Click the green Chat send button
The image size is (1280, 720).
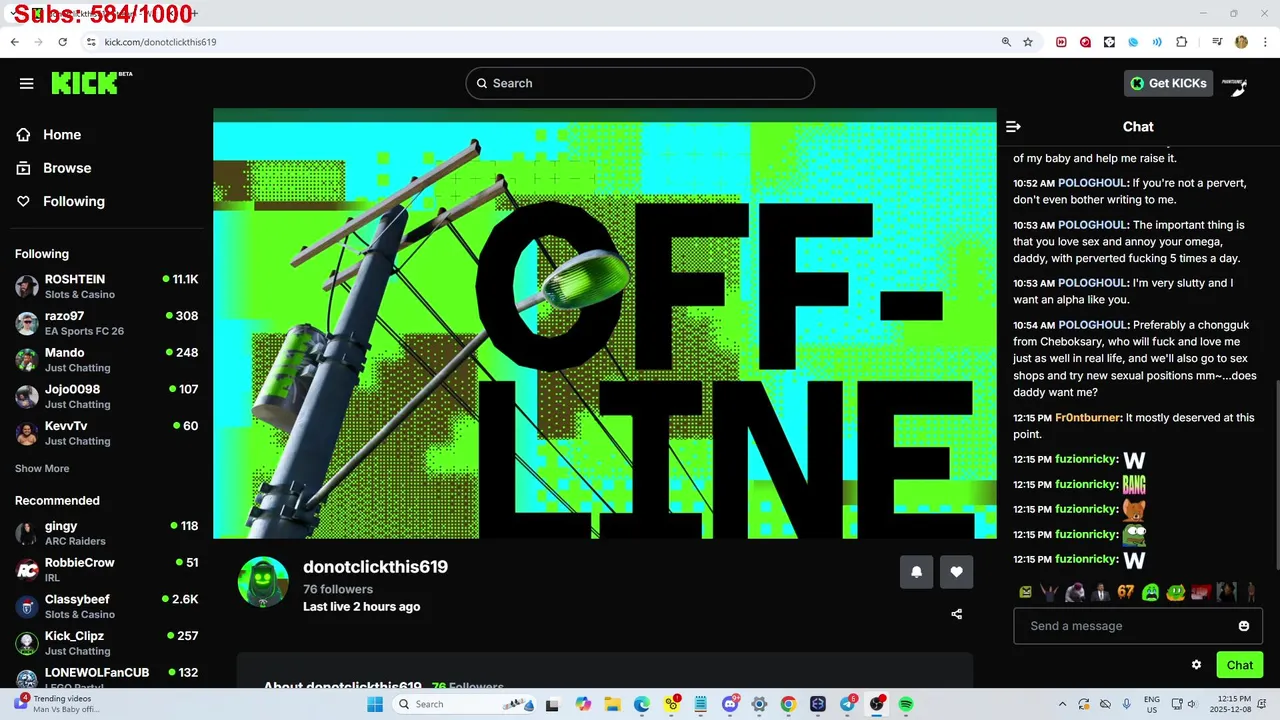[x=1240, y=665]
